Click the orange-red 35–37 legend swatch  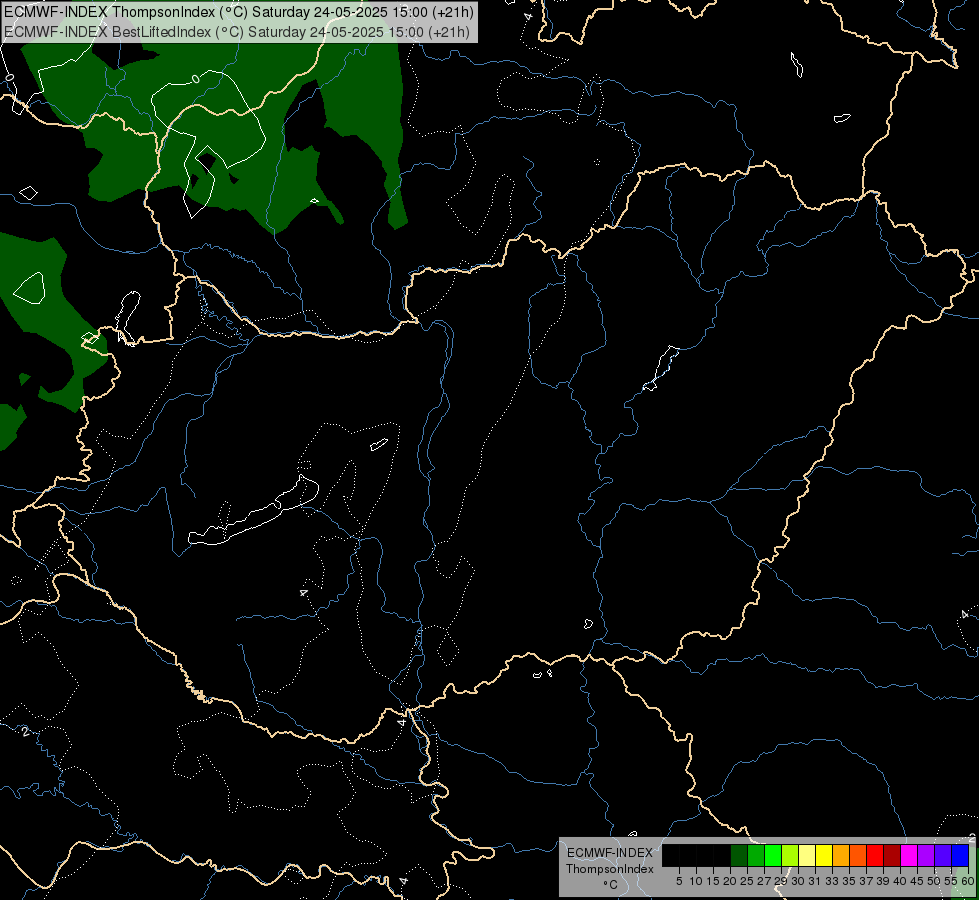click(858, 856)
